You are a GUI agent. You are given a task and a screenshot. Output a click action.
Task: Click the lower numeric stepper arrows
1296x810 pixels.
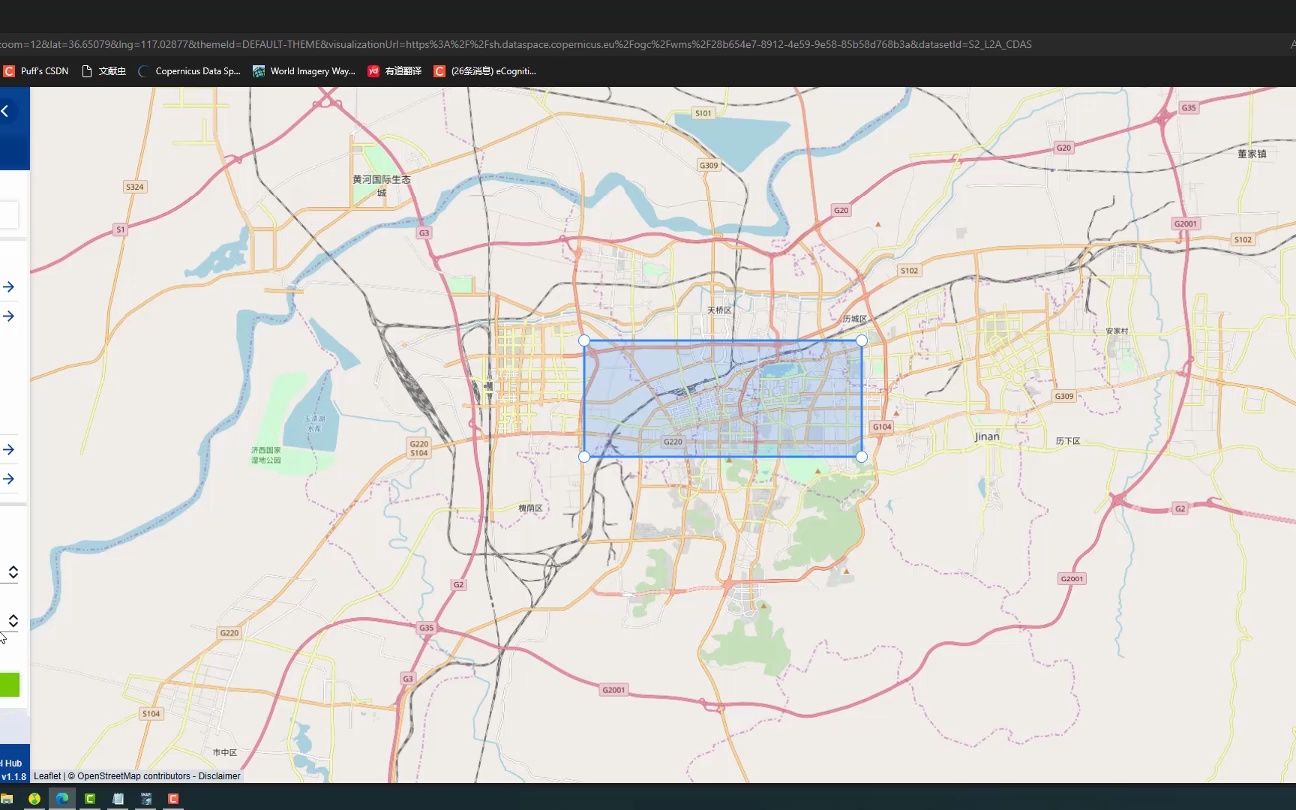pyautogui.click(x=13, y=621)
